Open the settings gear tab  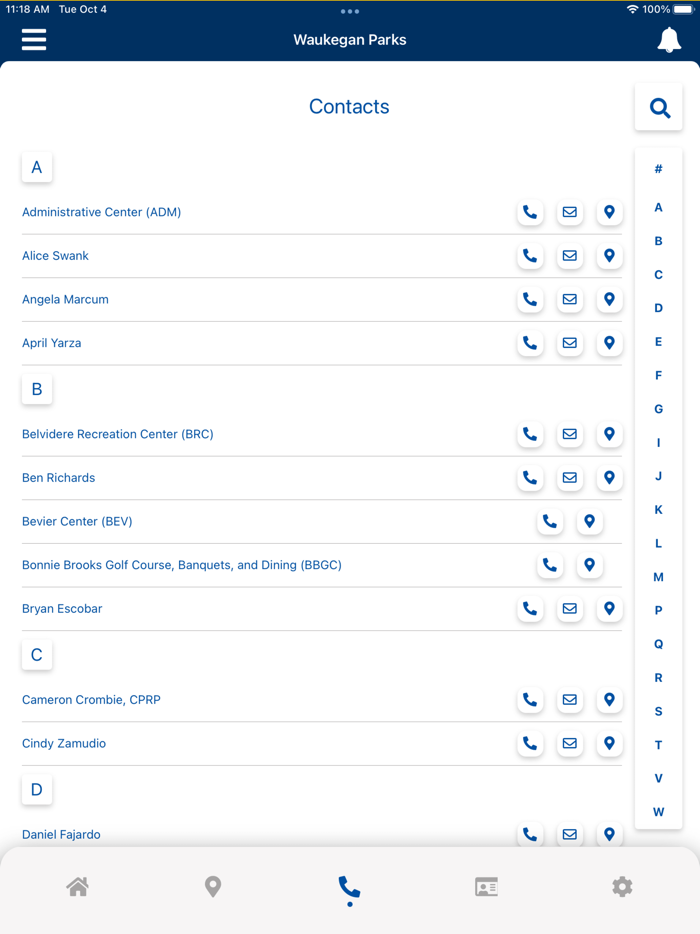(622, 887)
